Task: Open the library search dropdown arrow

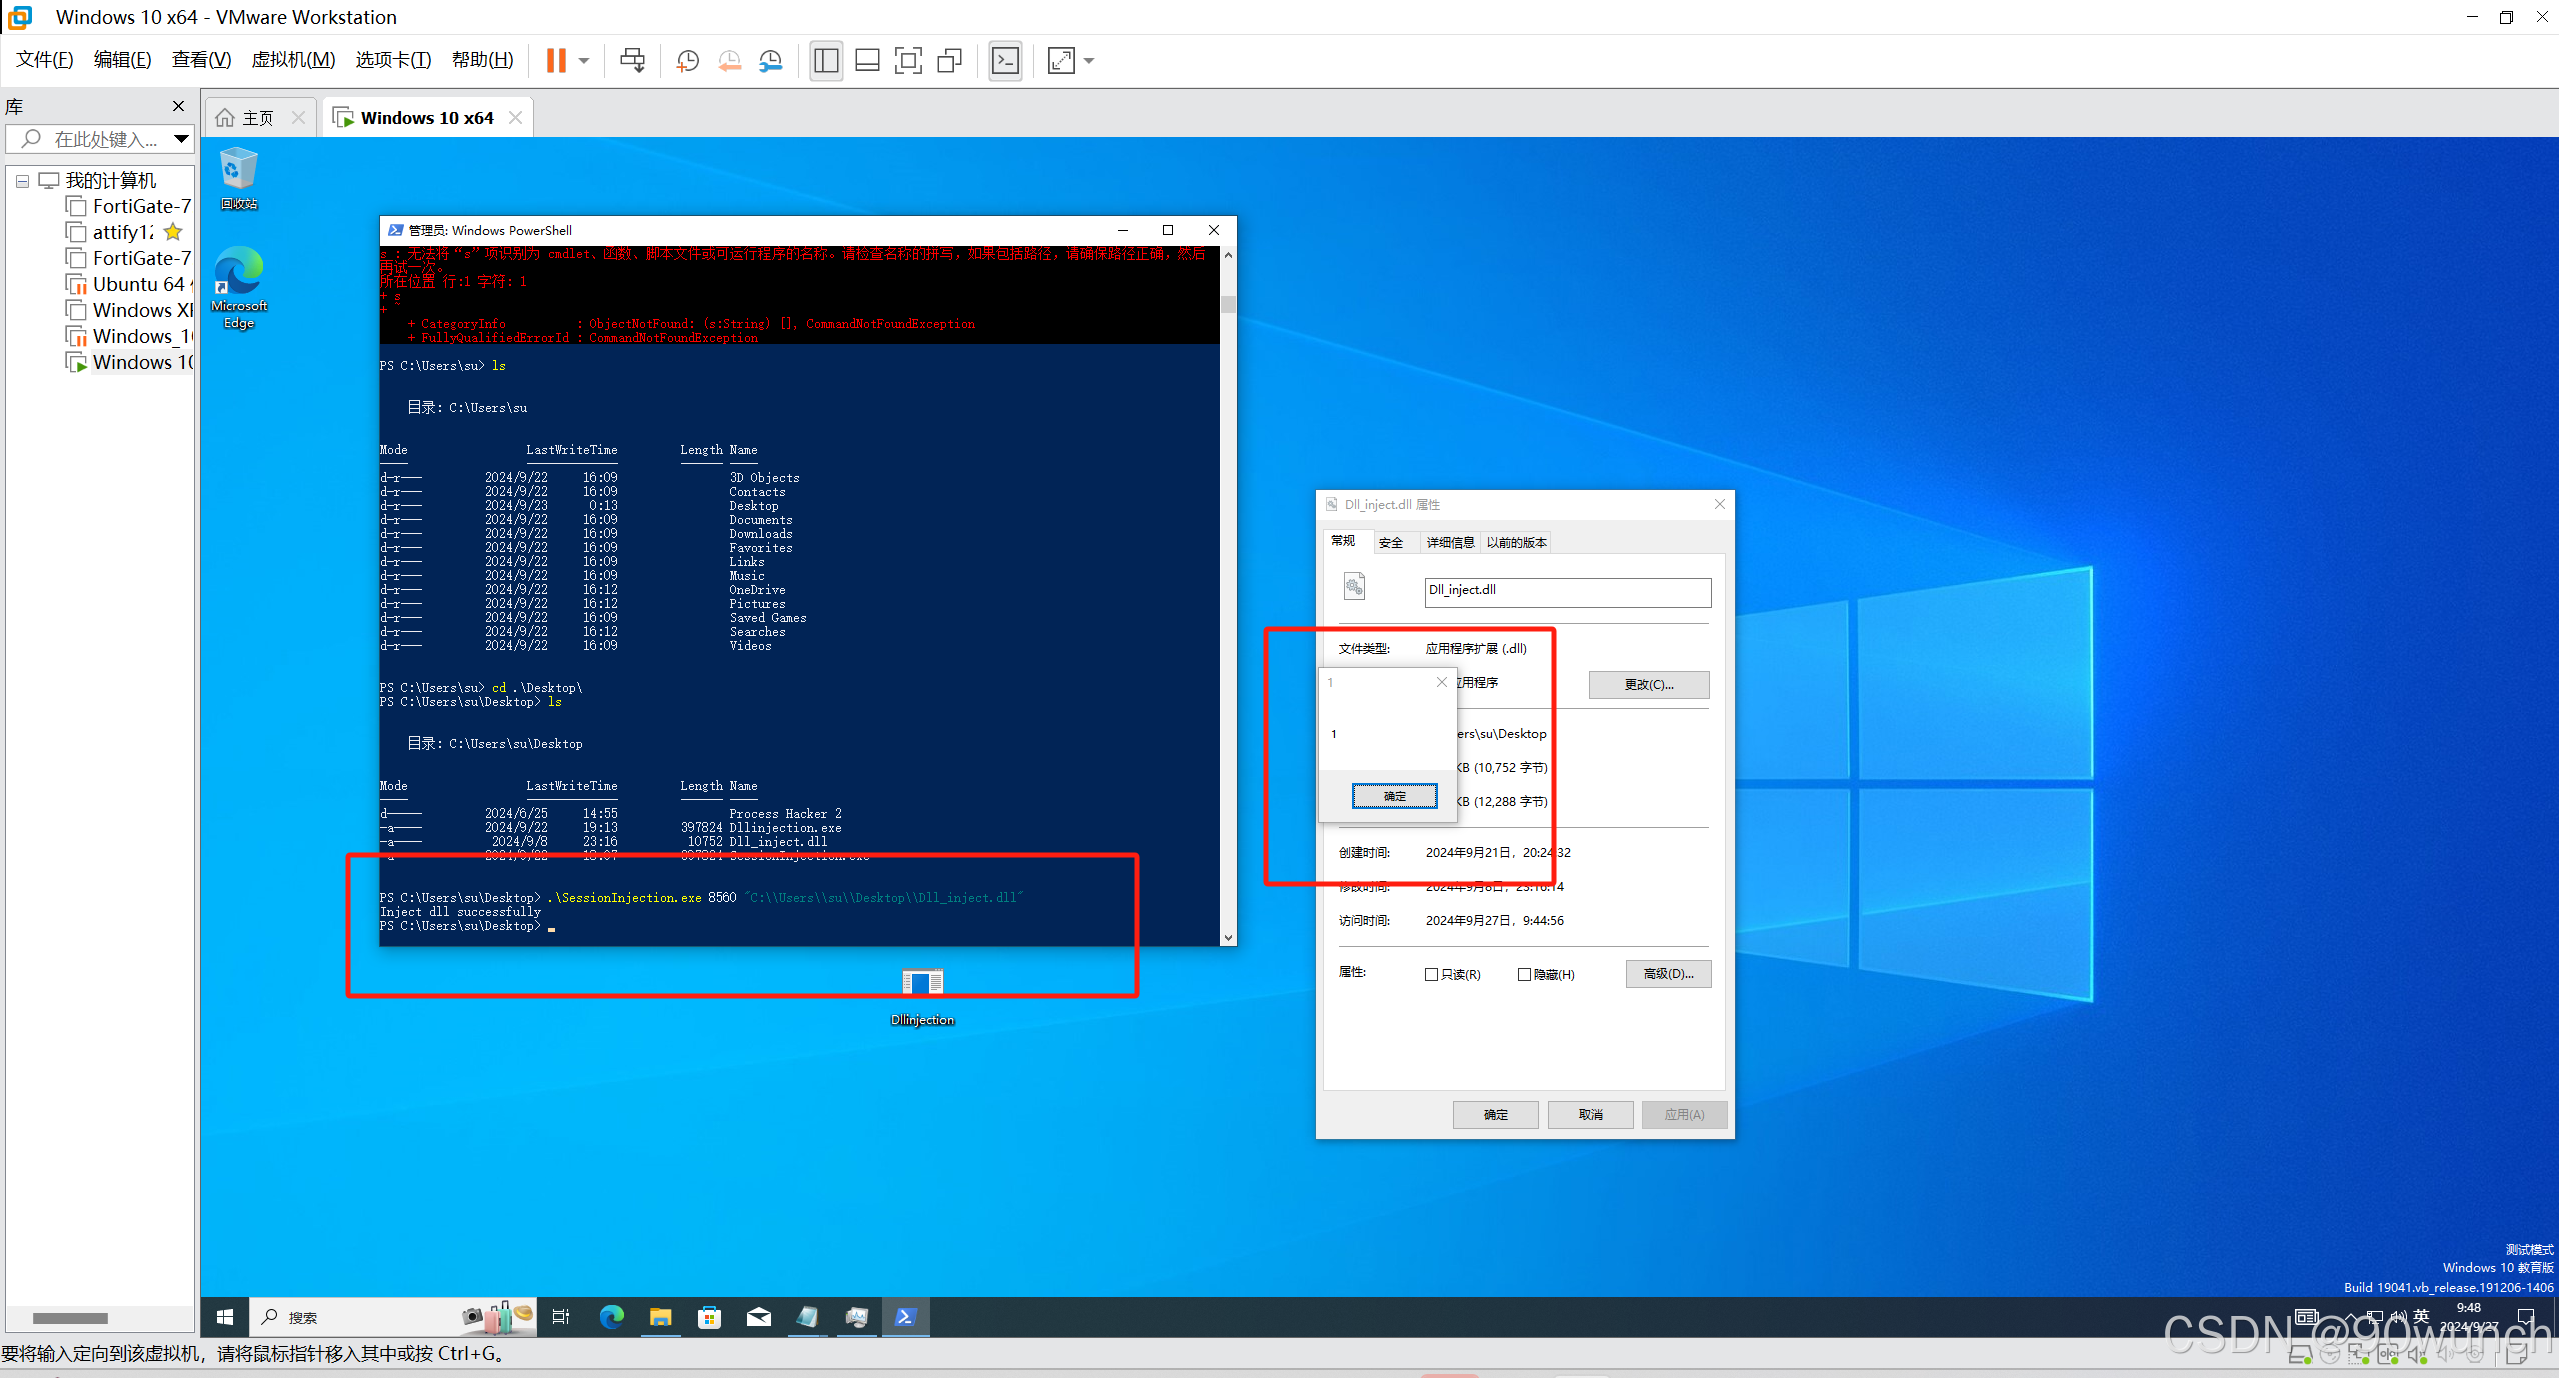Action: pyautogui.click(x=181, y=139)
